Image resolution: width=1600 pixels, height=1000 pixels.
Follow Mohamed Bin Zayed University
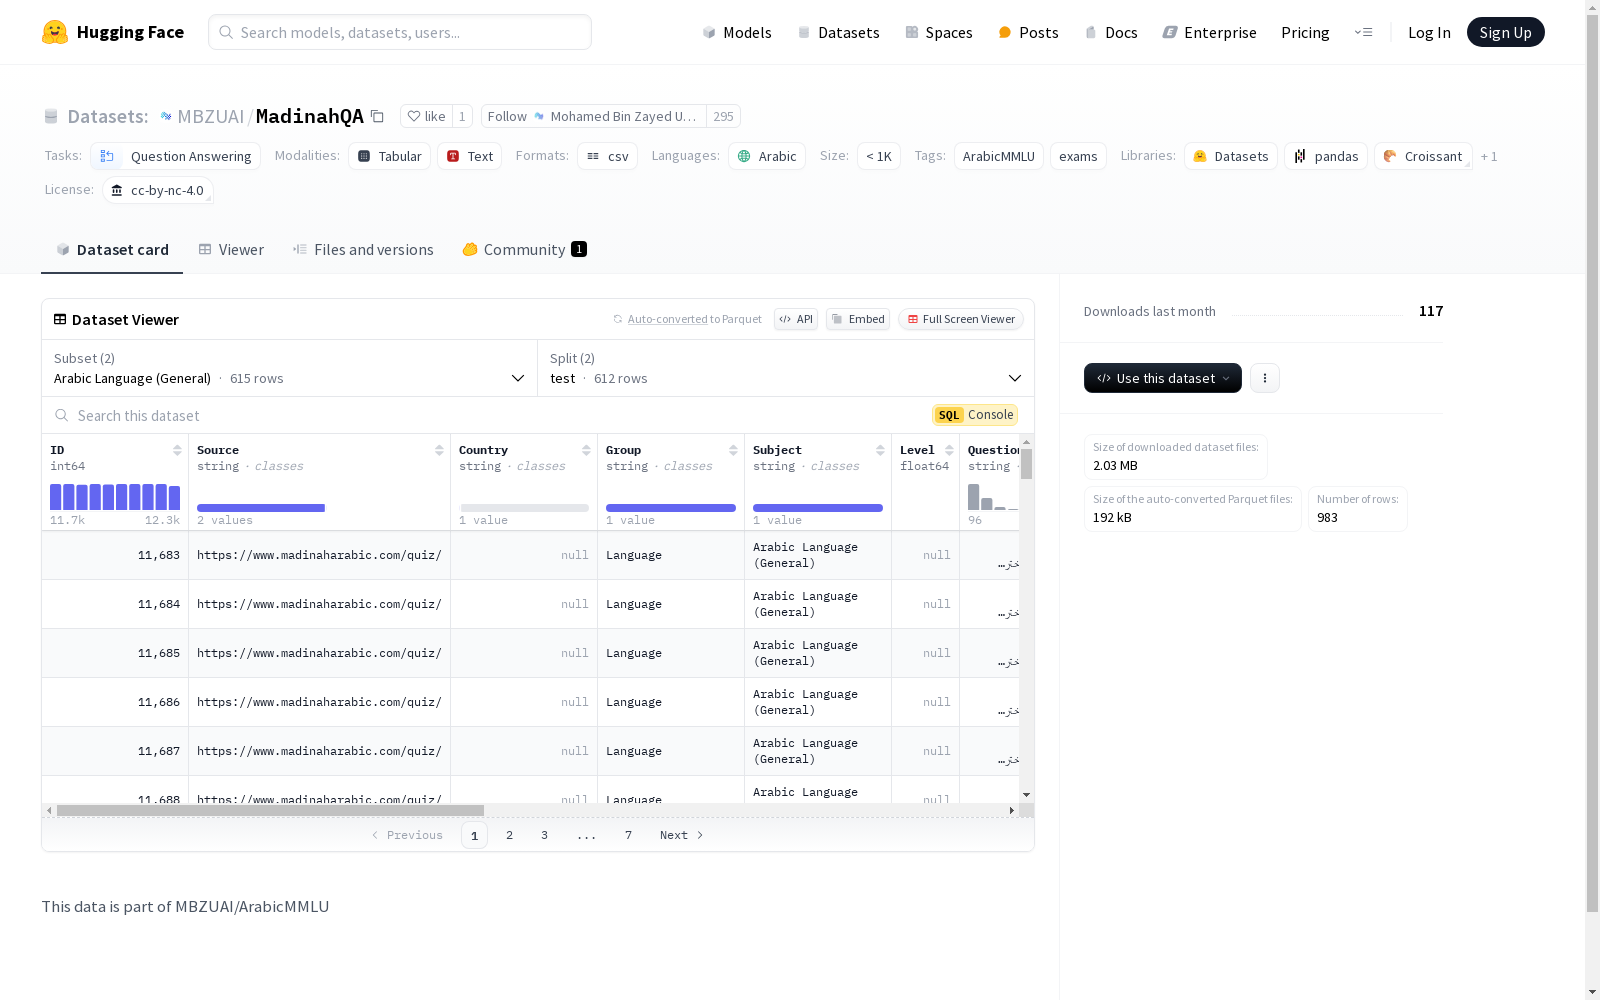point(594,116)
